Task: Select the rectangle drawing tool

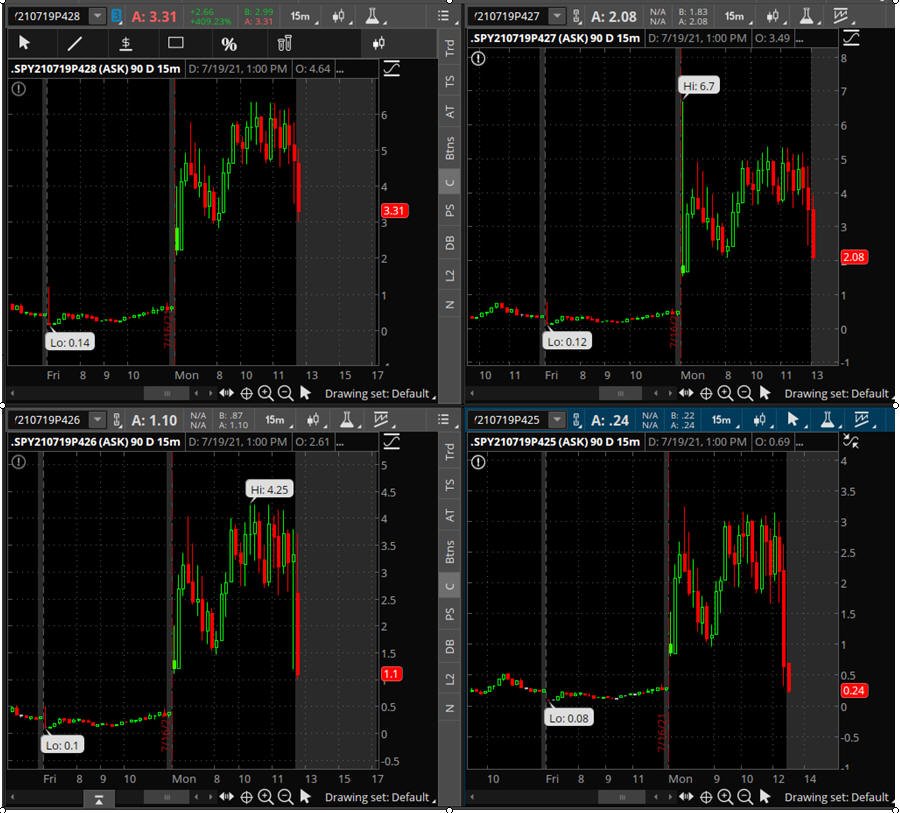Action: [176, 42]
